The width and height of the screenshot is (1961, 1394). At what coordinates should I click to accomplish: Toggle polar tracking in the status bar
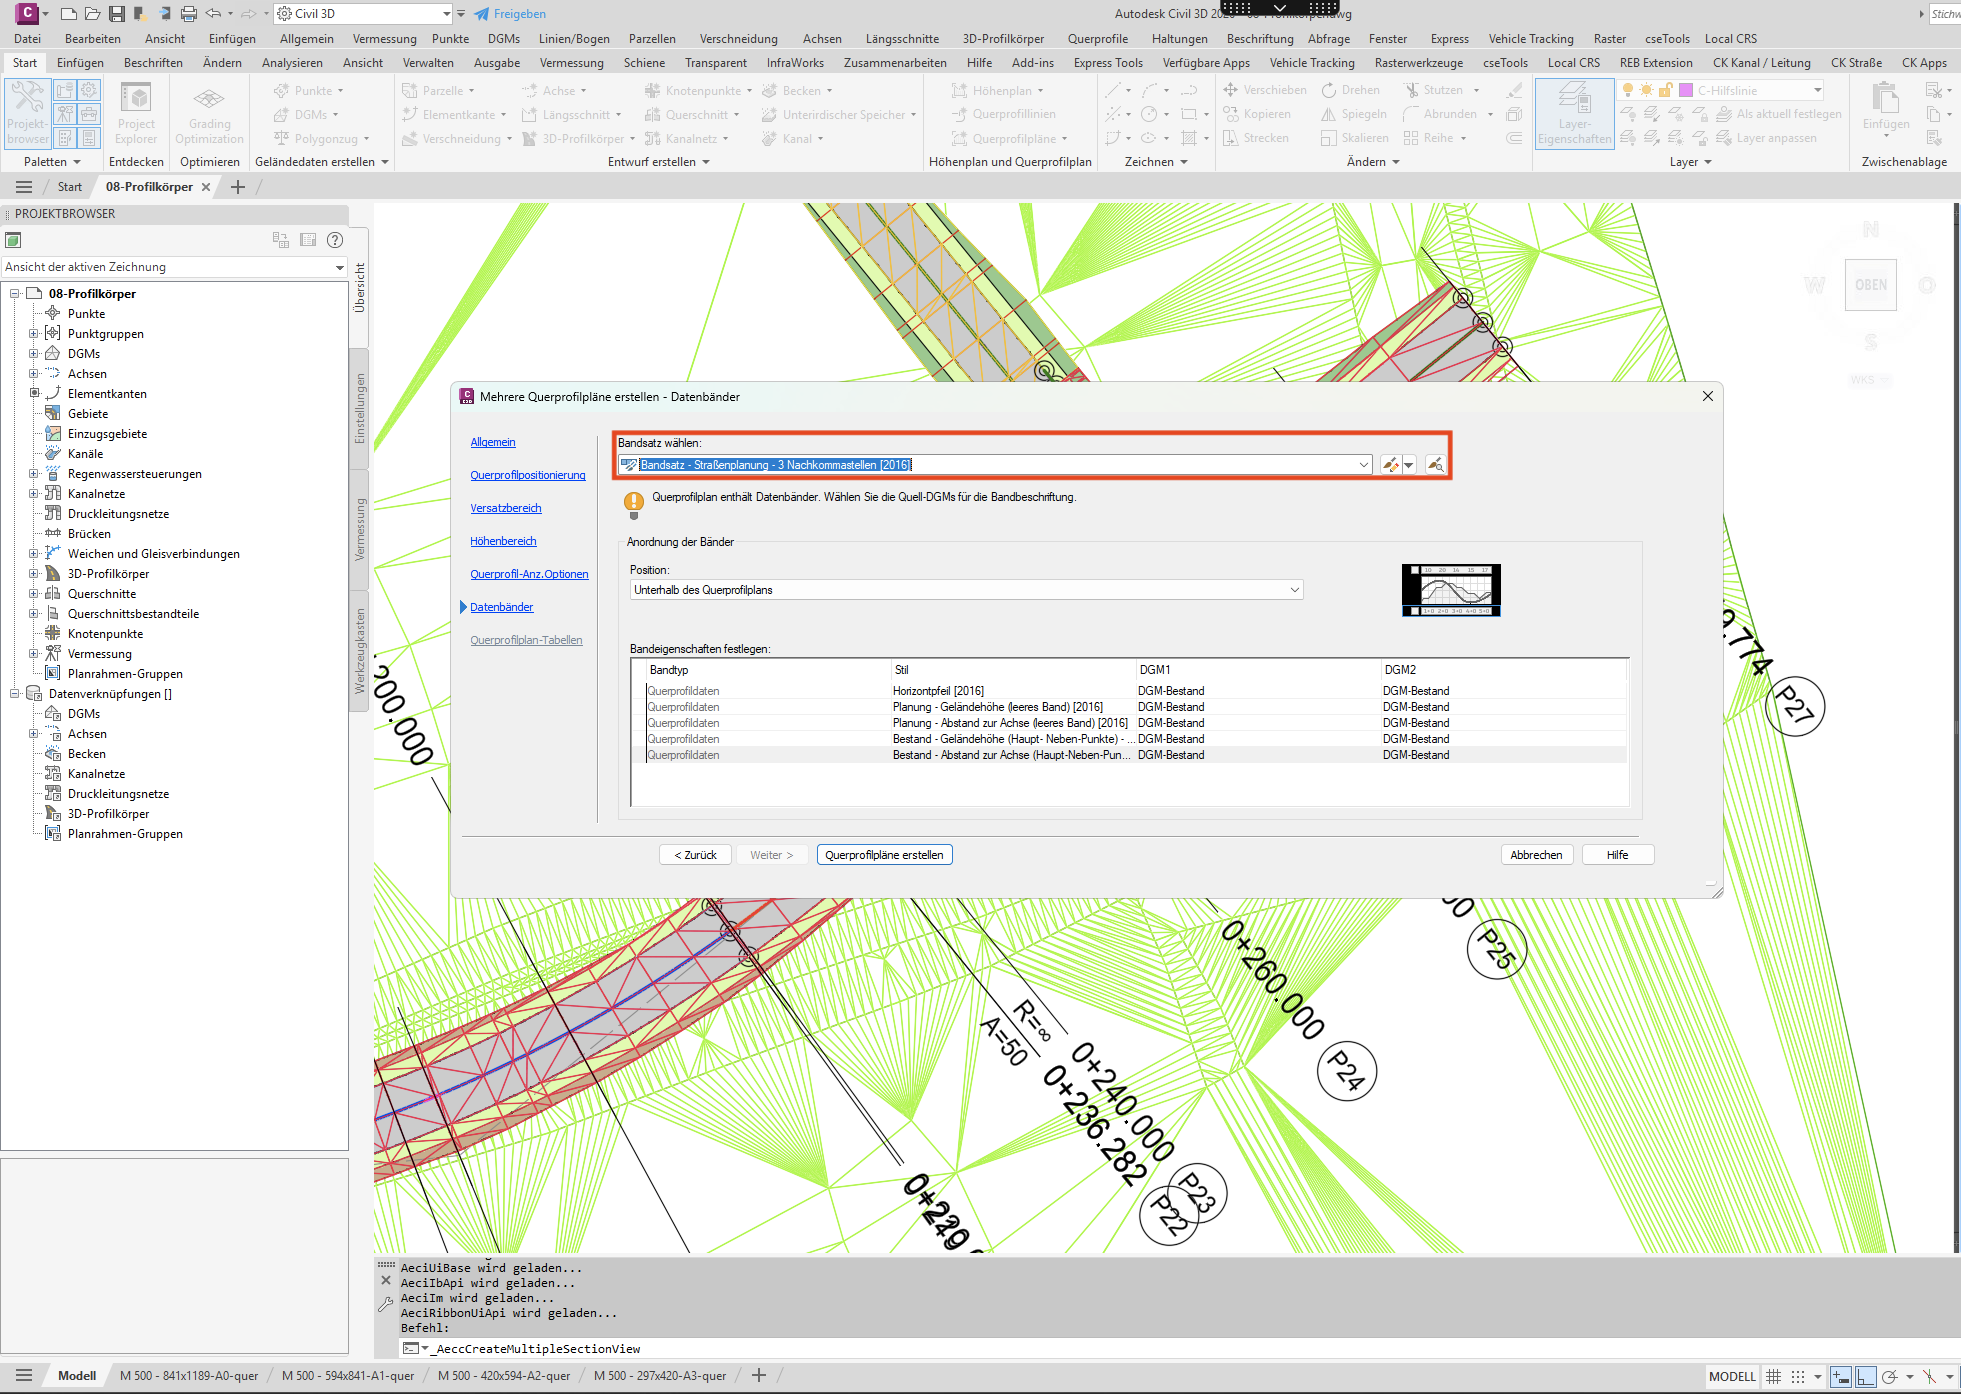pyautogui.click(x=1889, y=1377)
